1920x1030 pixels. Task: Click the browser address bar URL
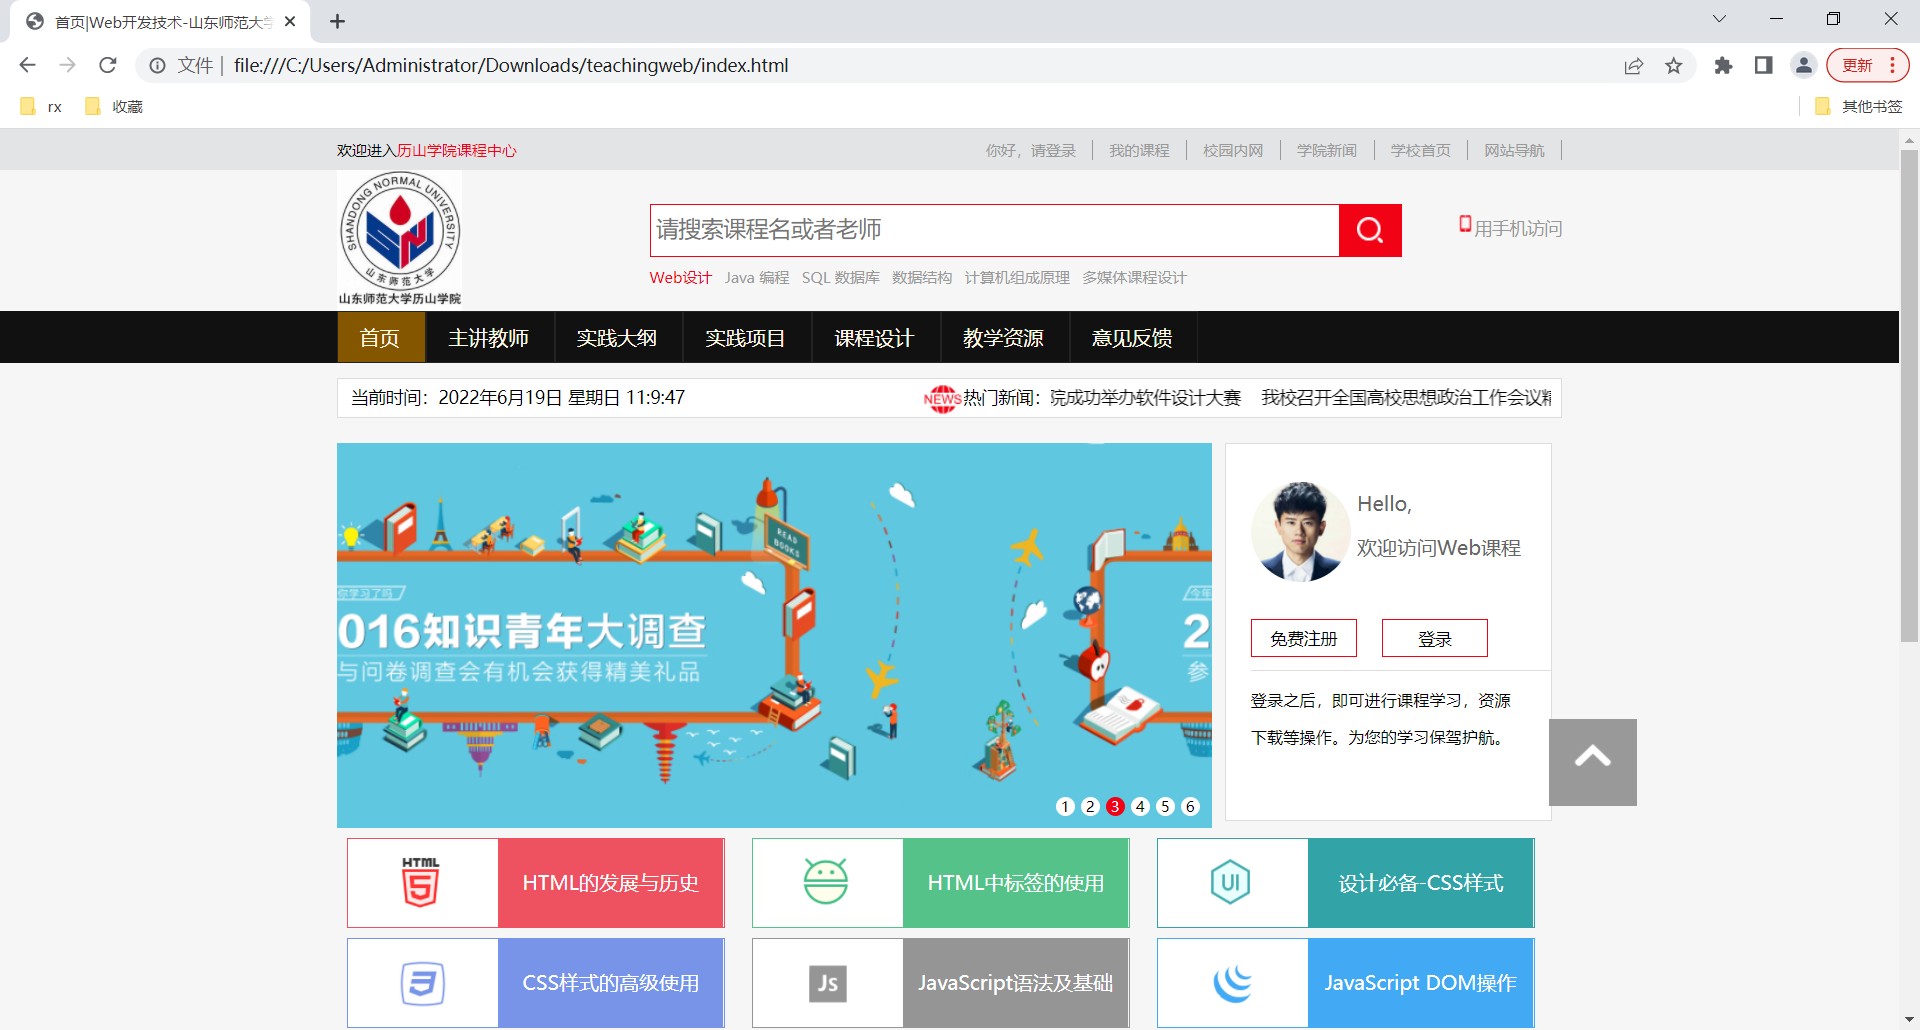511,66
